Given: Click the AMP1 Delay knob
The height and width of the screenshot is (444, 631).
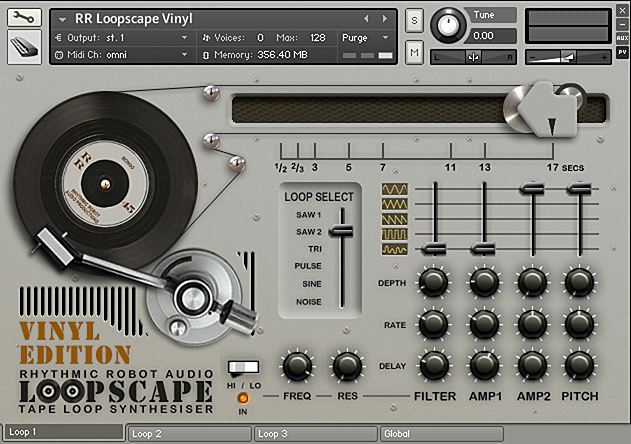Looking at the screenshot, I should point(484,366).
